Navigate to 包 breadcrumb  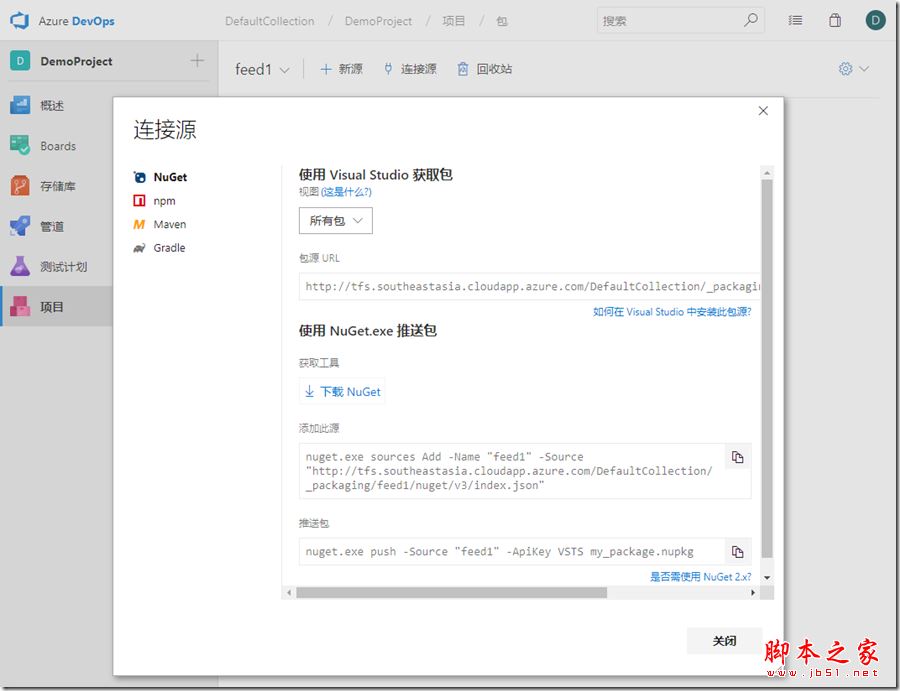tap(502, 21)
